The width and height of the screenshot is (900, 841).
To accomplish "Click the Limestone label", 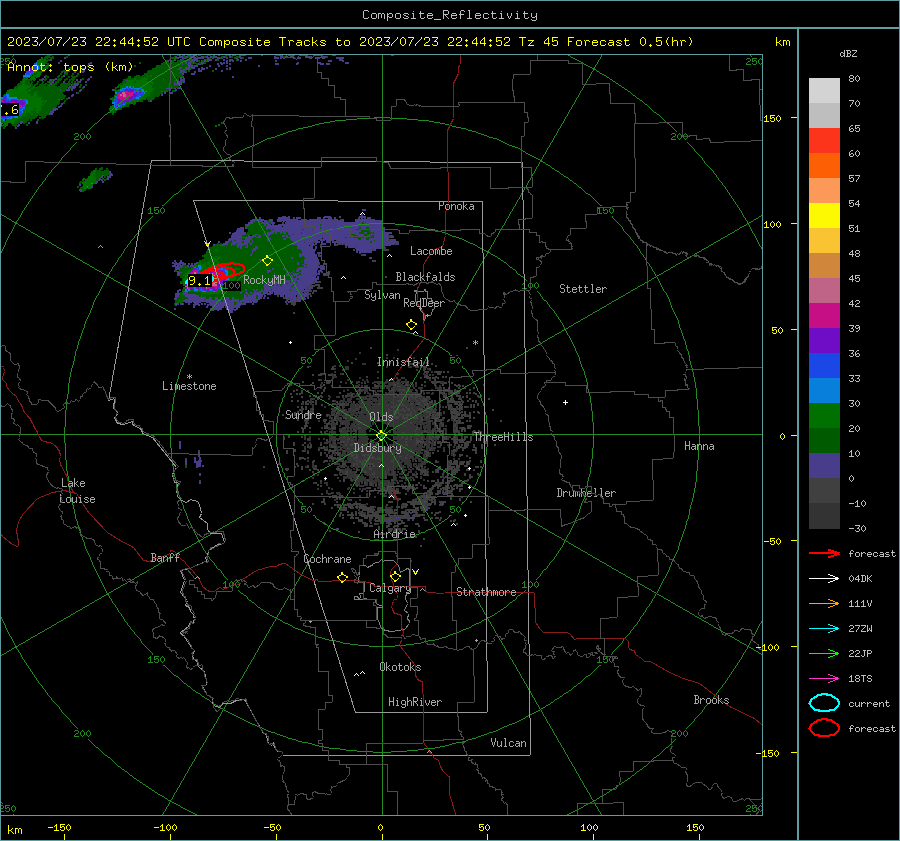I will pos(189,386).
